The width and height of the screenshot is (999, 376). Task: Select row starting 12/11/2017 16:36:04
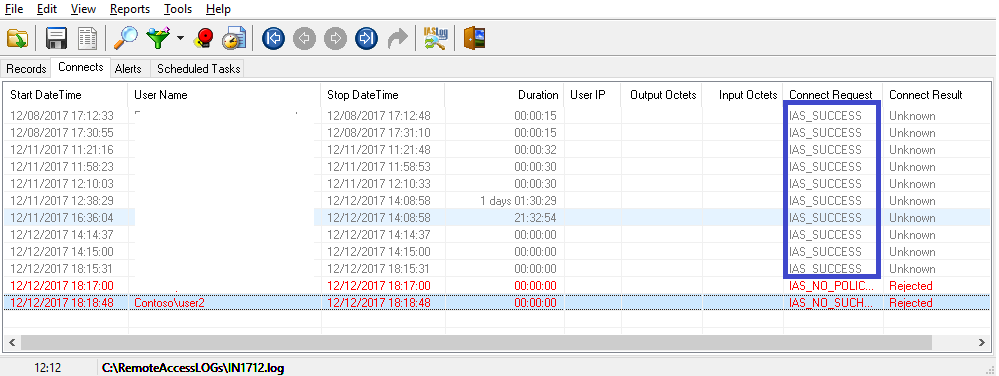[498, 218]
